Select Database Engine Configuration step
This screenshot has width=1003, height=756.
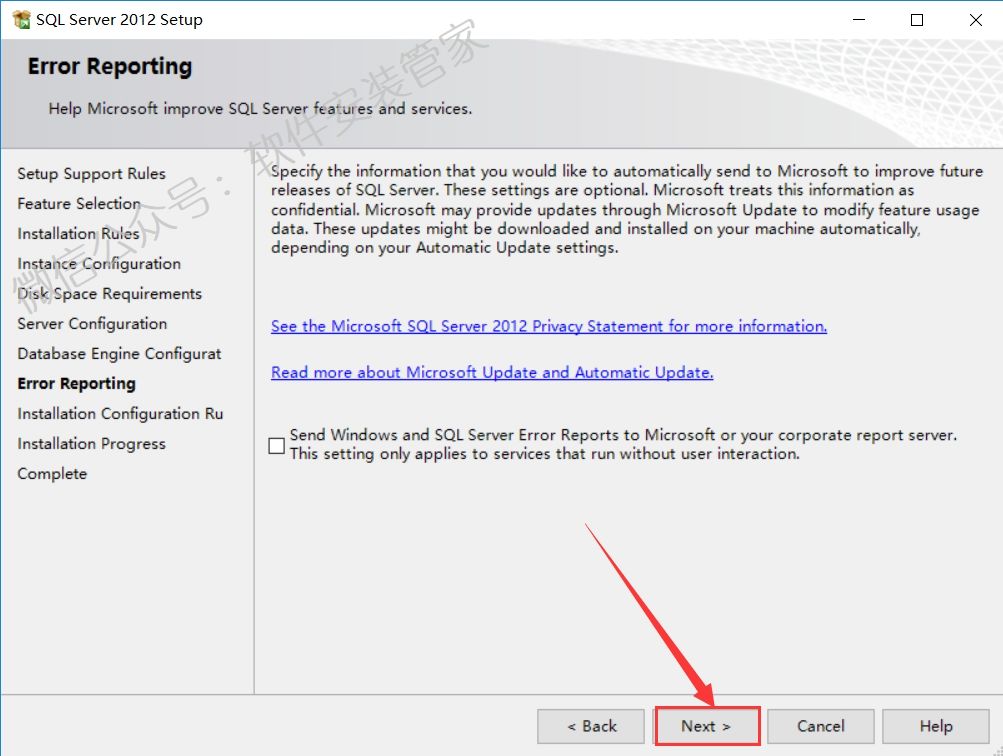[119, 354]
